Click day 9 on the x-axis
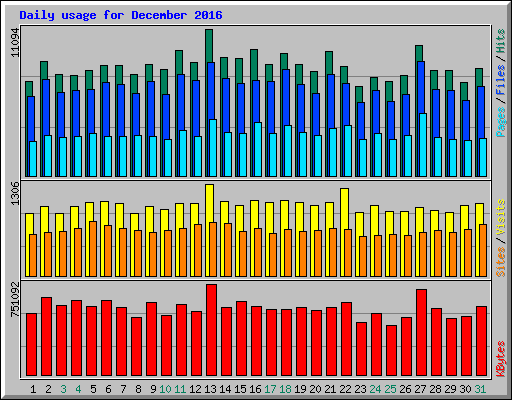Image resolution: width=512 pixels, height=400 pixels. (153, 389)
